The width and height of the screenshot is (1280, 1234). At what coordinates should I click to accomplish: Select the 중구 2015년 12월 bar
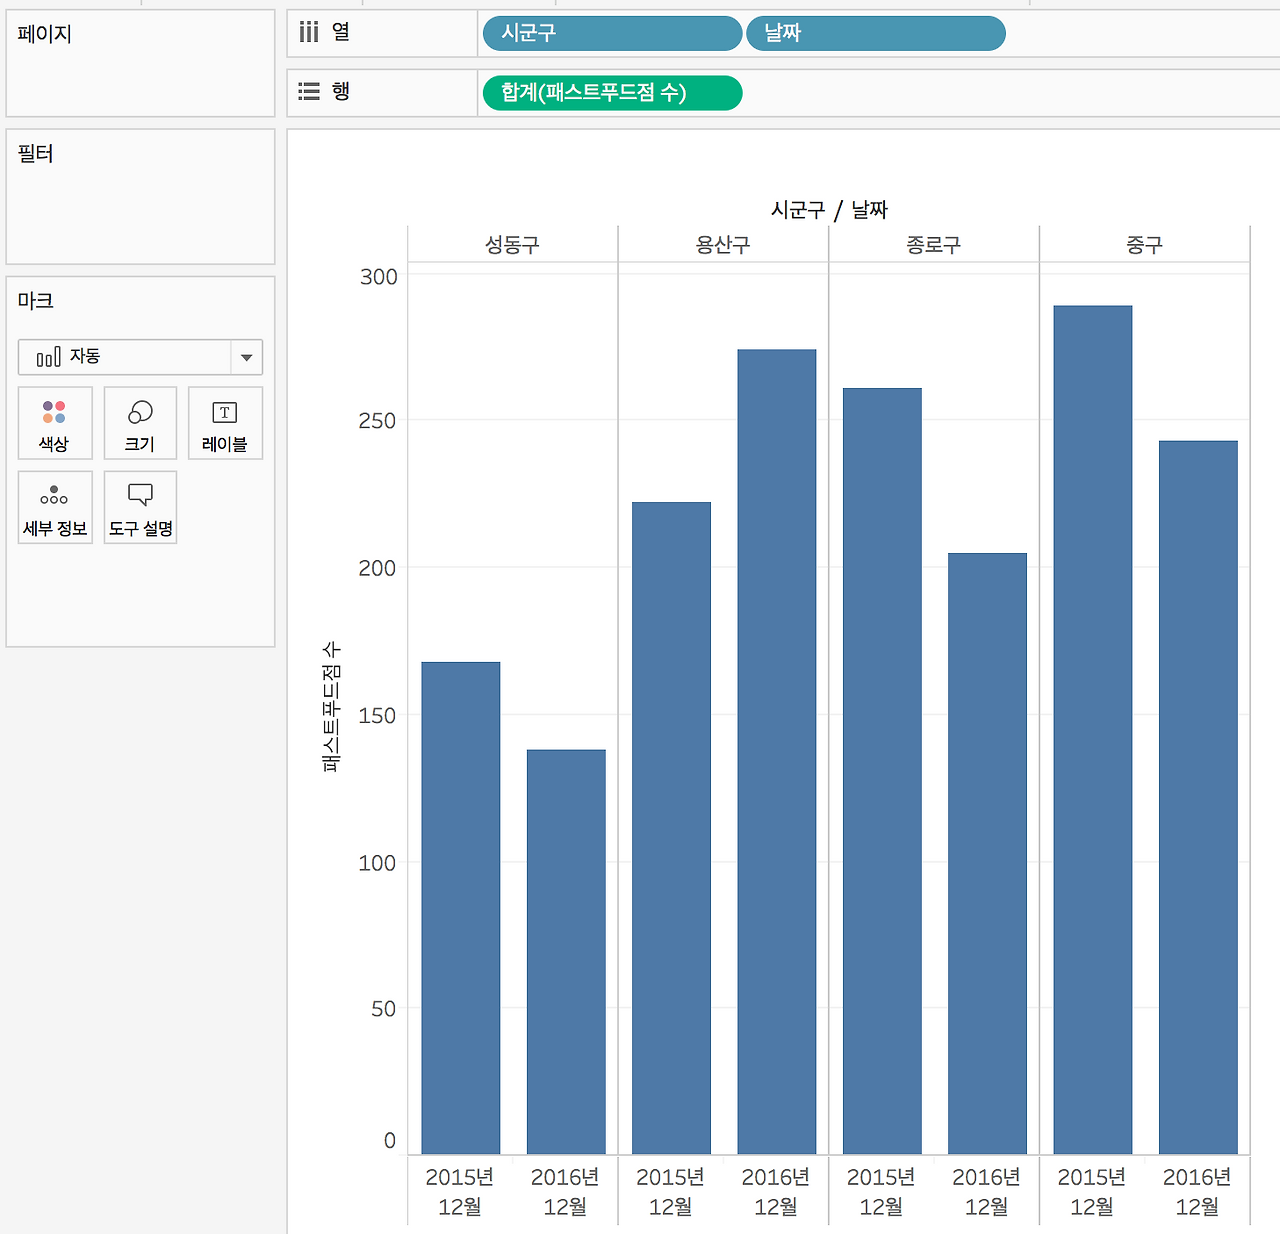[x=1093, y=730]
